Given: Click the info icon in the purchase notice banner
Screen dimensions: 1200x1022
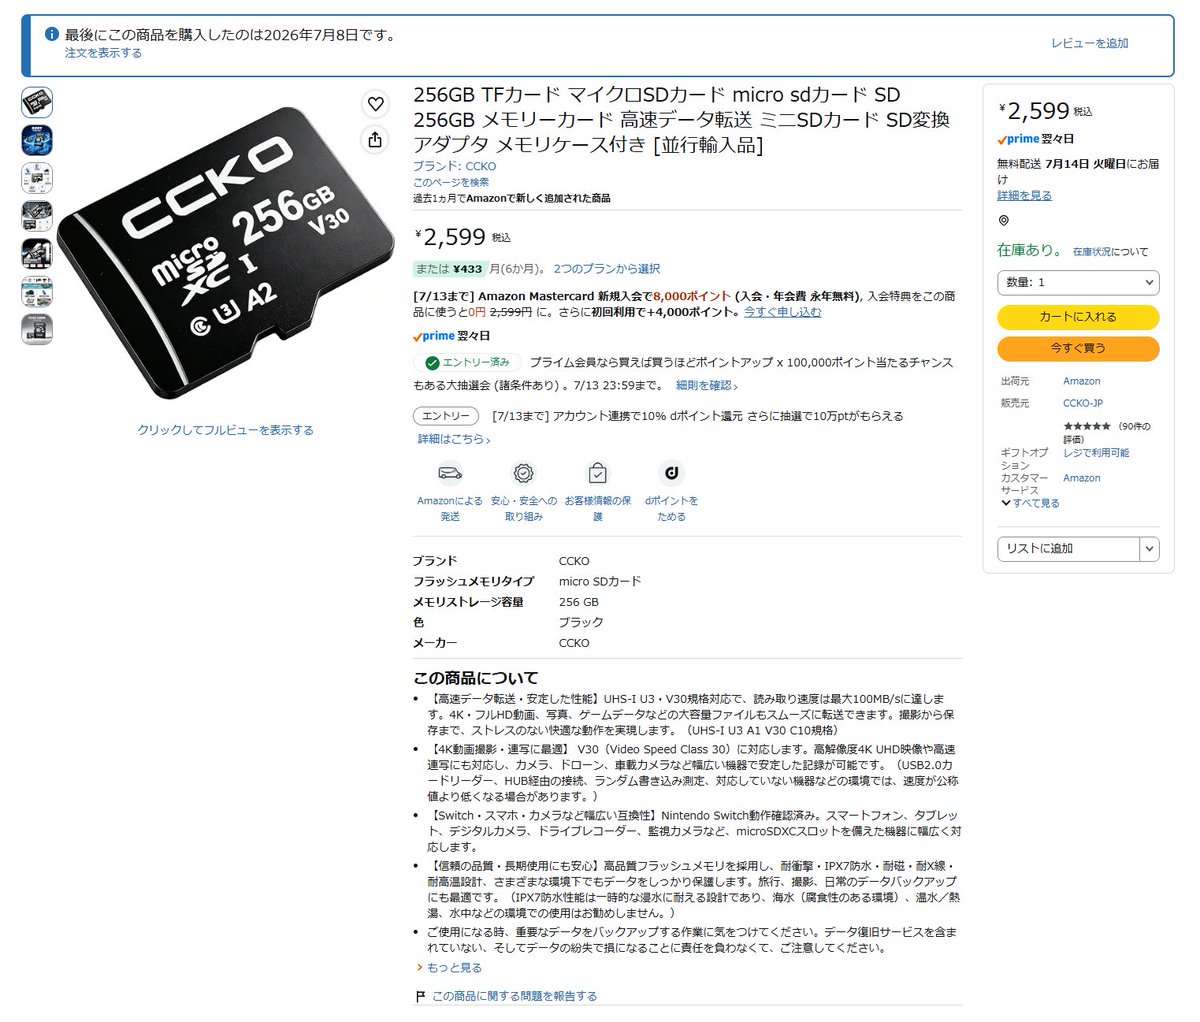Looking at the screenshot, I should [x=52, y=34].
